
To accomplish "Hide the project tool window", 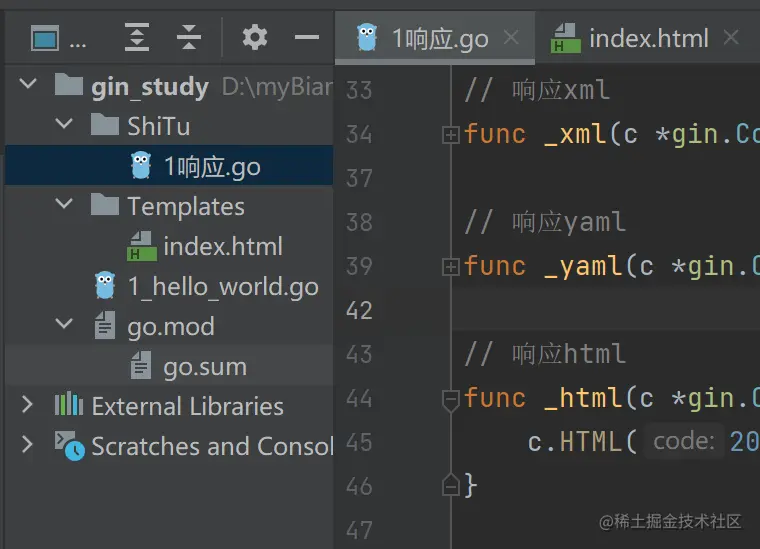I will tap(306, 38).
